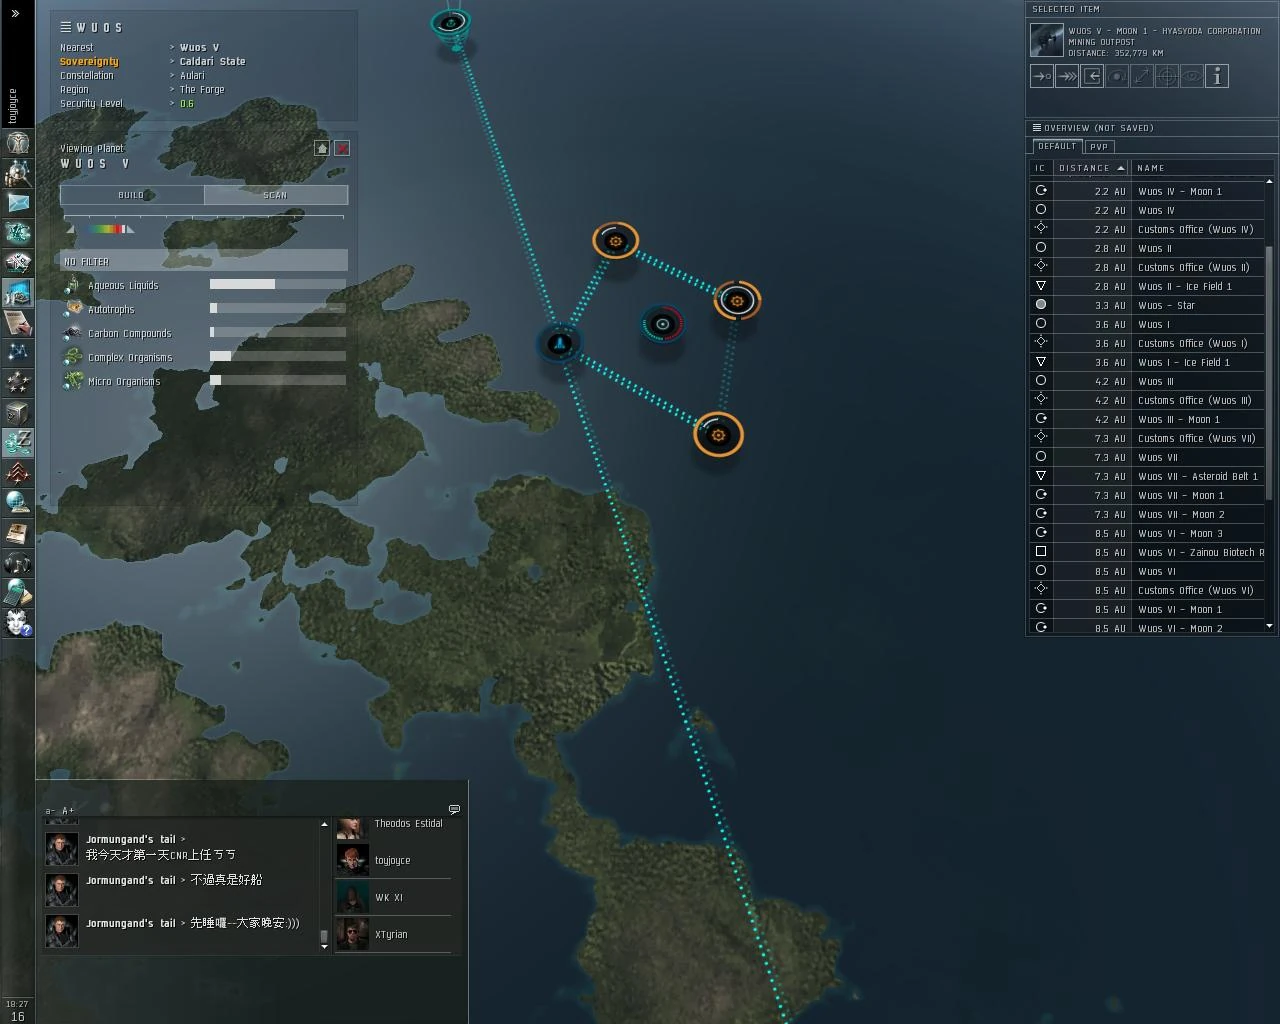Click the Orbit button in Selected Item

tap(1117, 76)
